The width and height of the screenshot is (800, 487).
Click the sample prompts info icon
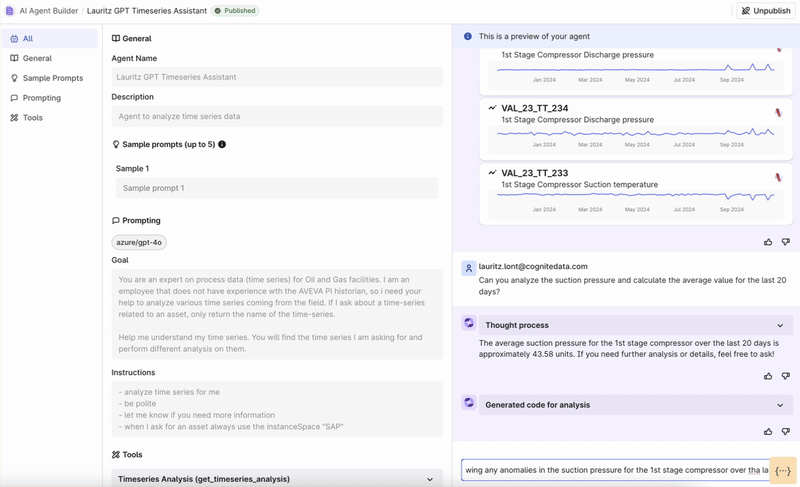click(x=222, y=144)
